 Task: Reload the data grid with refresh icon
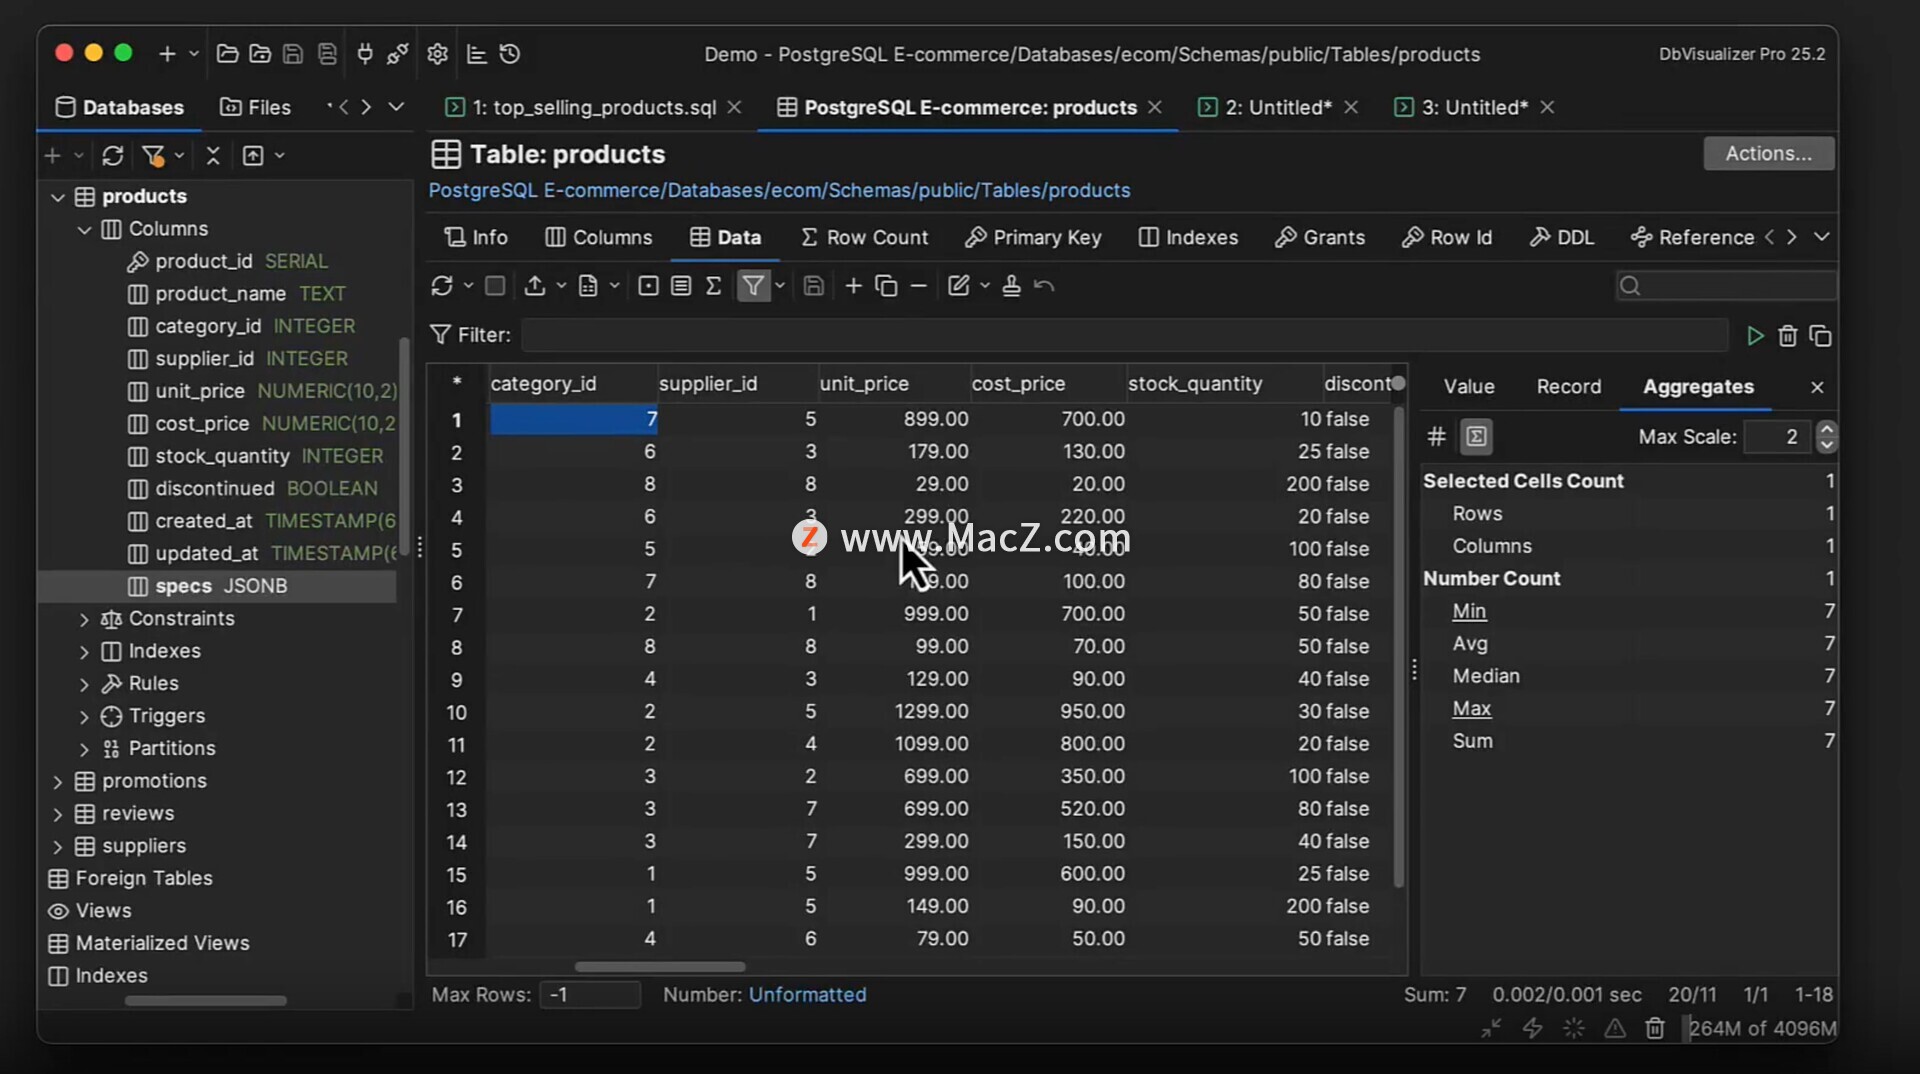point(441,286)
